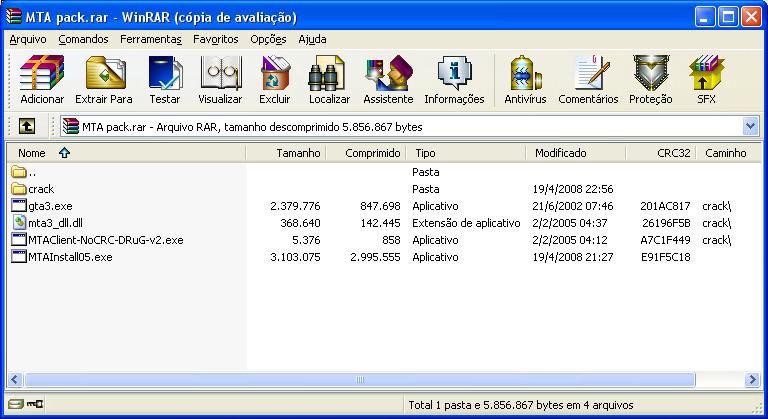Go up one folder level
The width and height of the screenshot is (768, 419).
(27, 126)
